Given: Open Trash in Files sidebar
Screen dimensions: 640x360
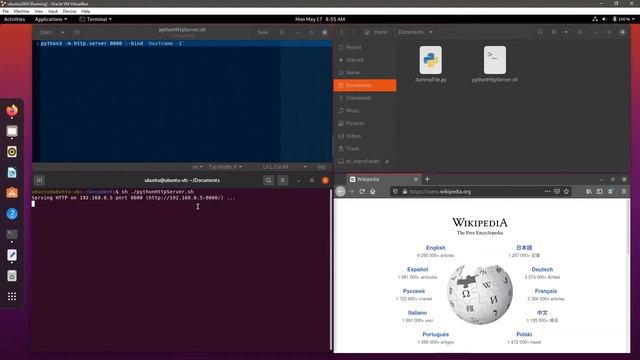Looking at the screenshot, I should pos(365,149).
